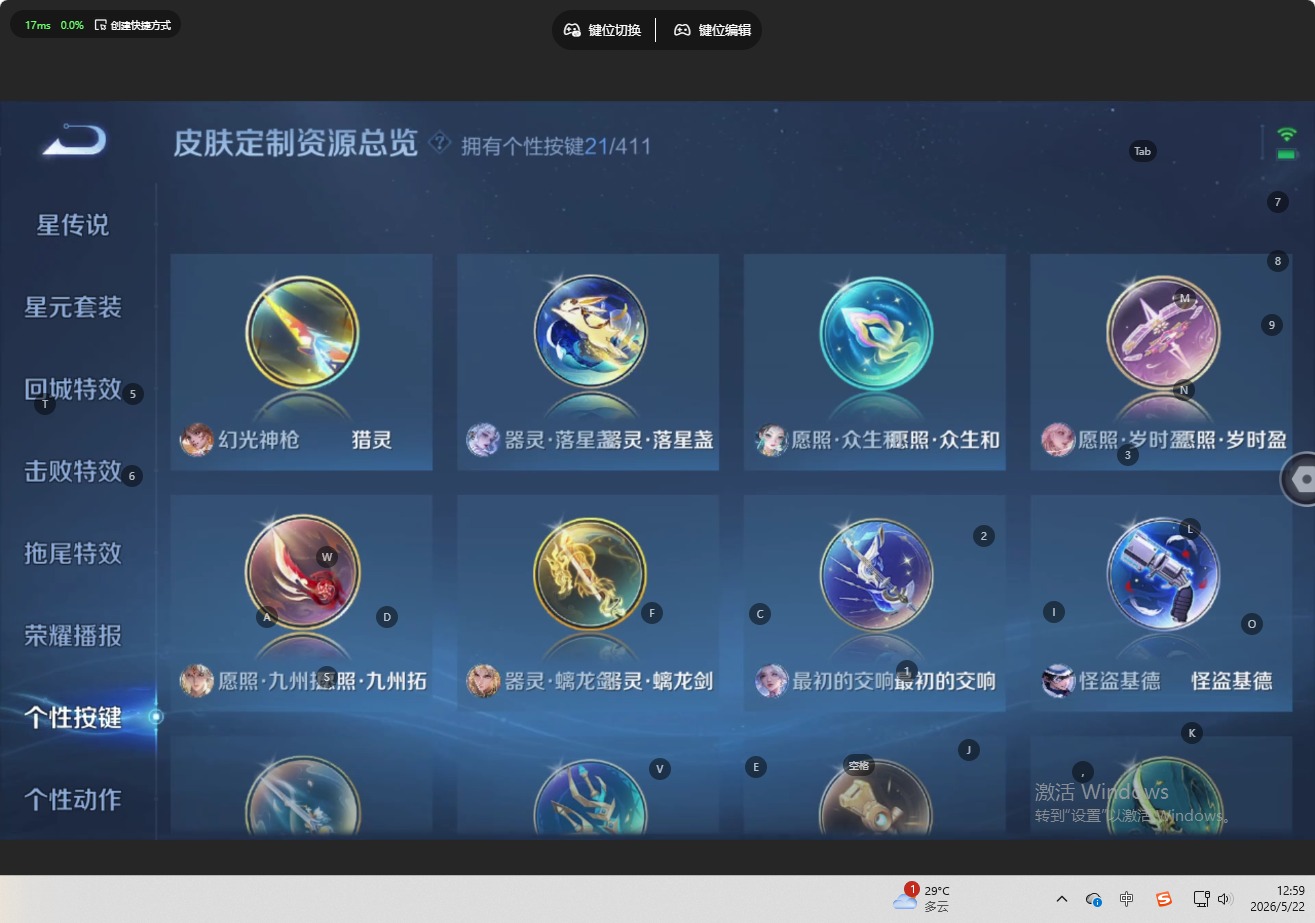Click the hero avatar beside 器灵·落星盏
The height and width of the screenshot is (923, 1315).
point(483,439)
